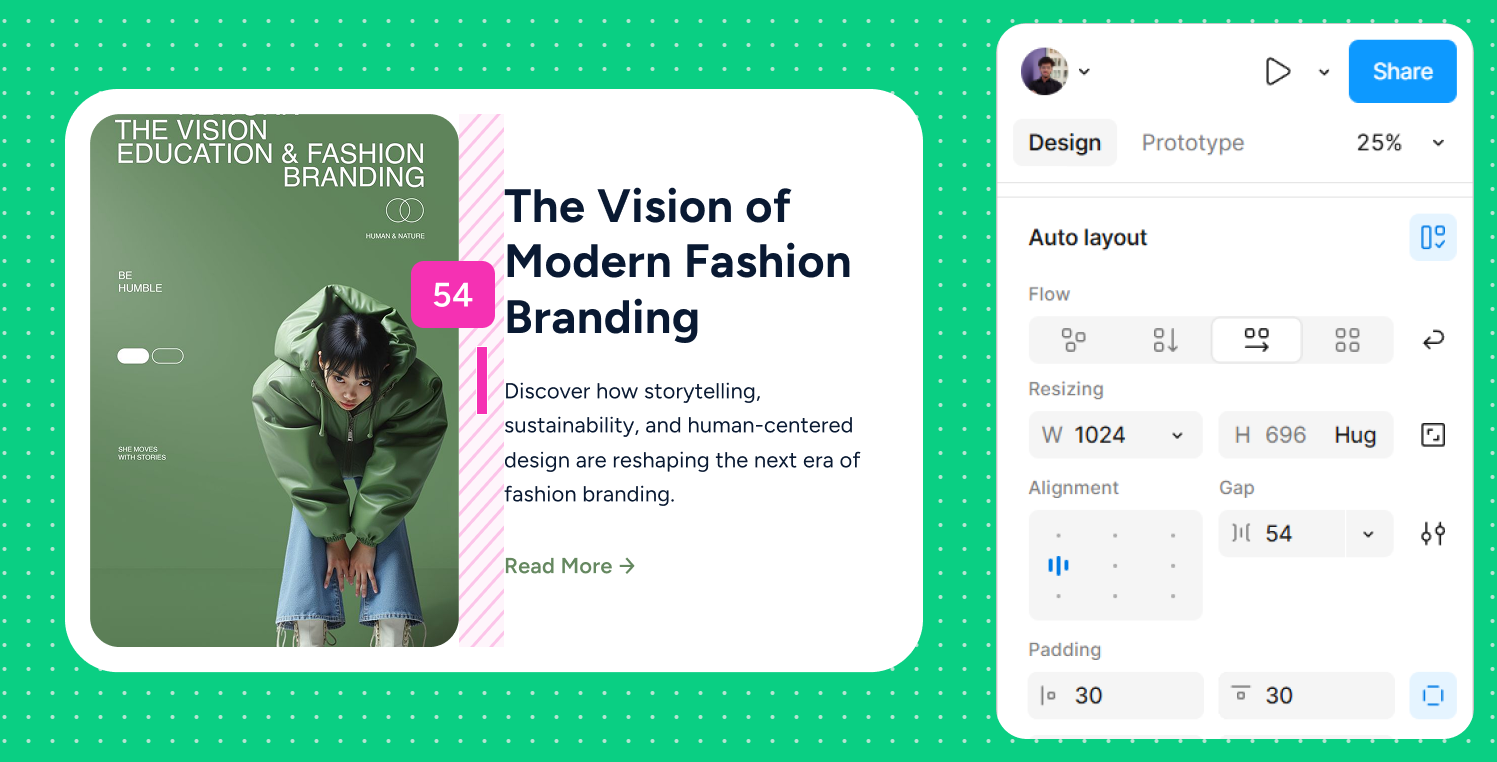This screenshot has height=762, width=1497.
Task: Click the resize to fit icon
Action: [1432, 435]
